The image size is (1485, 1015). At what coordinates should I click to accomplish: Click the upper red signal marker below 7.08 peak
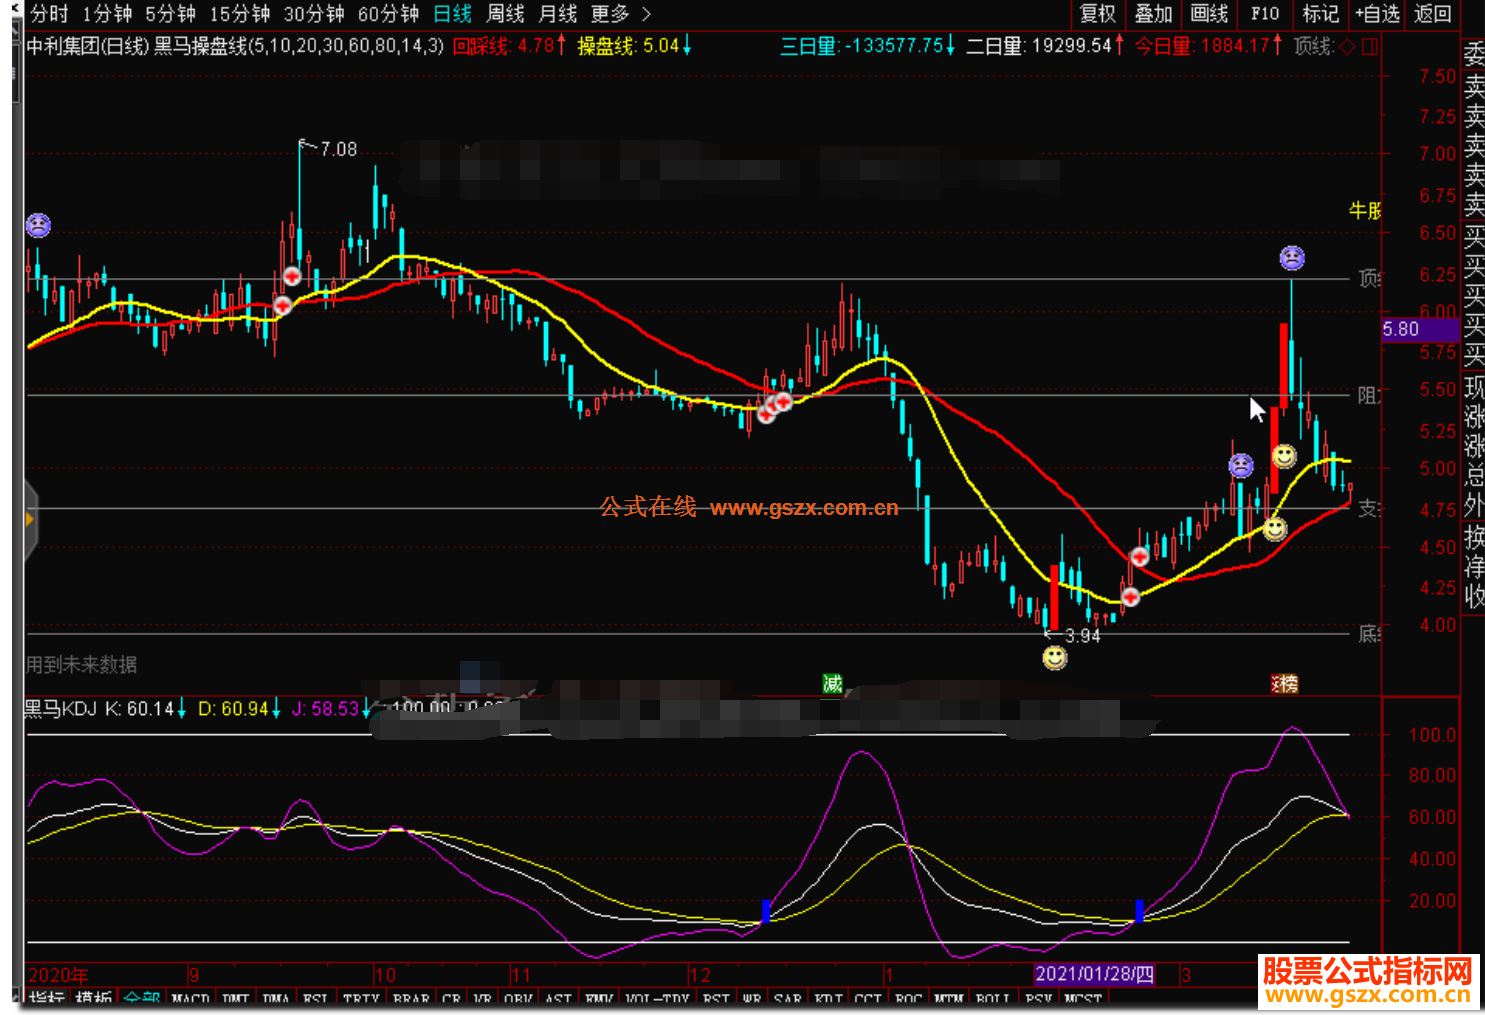click(x=292, y=277)
